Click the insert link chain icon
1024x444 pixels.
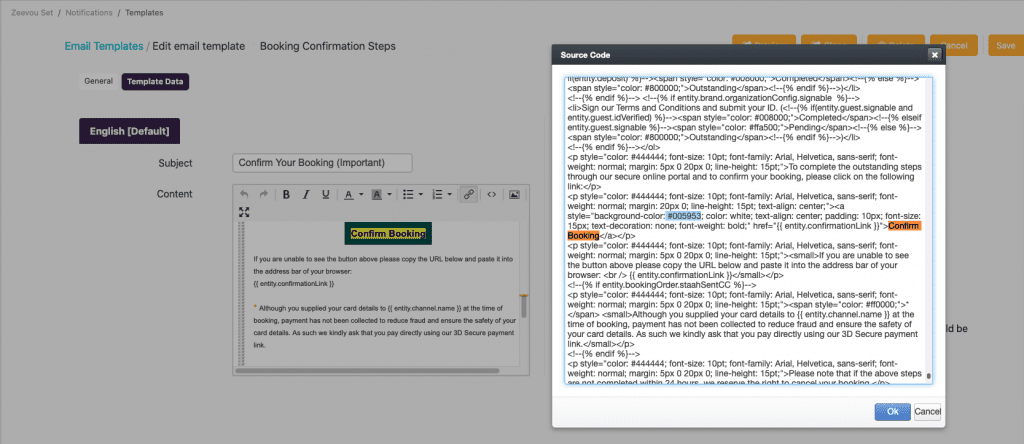click(x=468, y=194)
